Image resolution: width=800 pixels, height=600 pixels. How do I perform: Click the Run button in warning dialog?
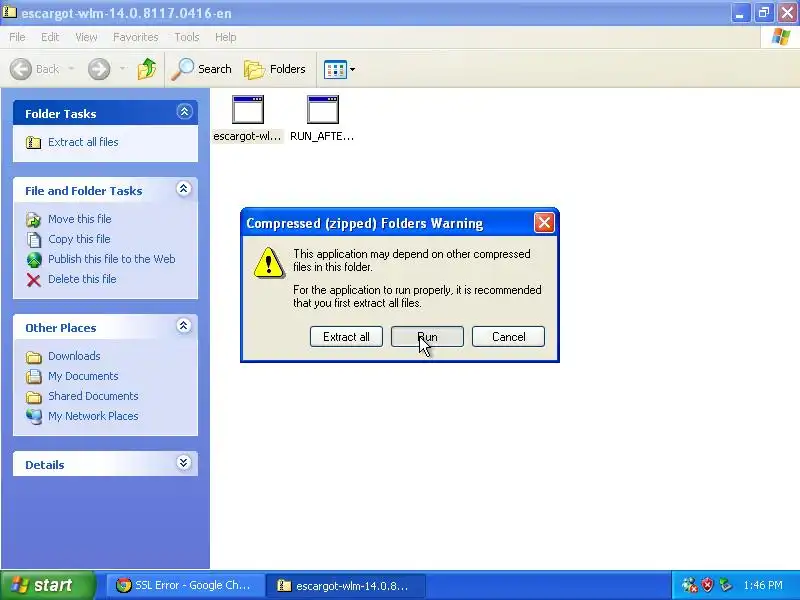427,337
